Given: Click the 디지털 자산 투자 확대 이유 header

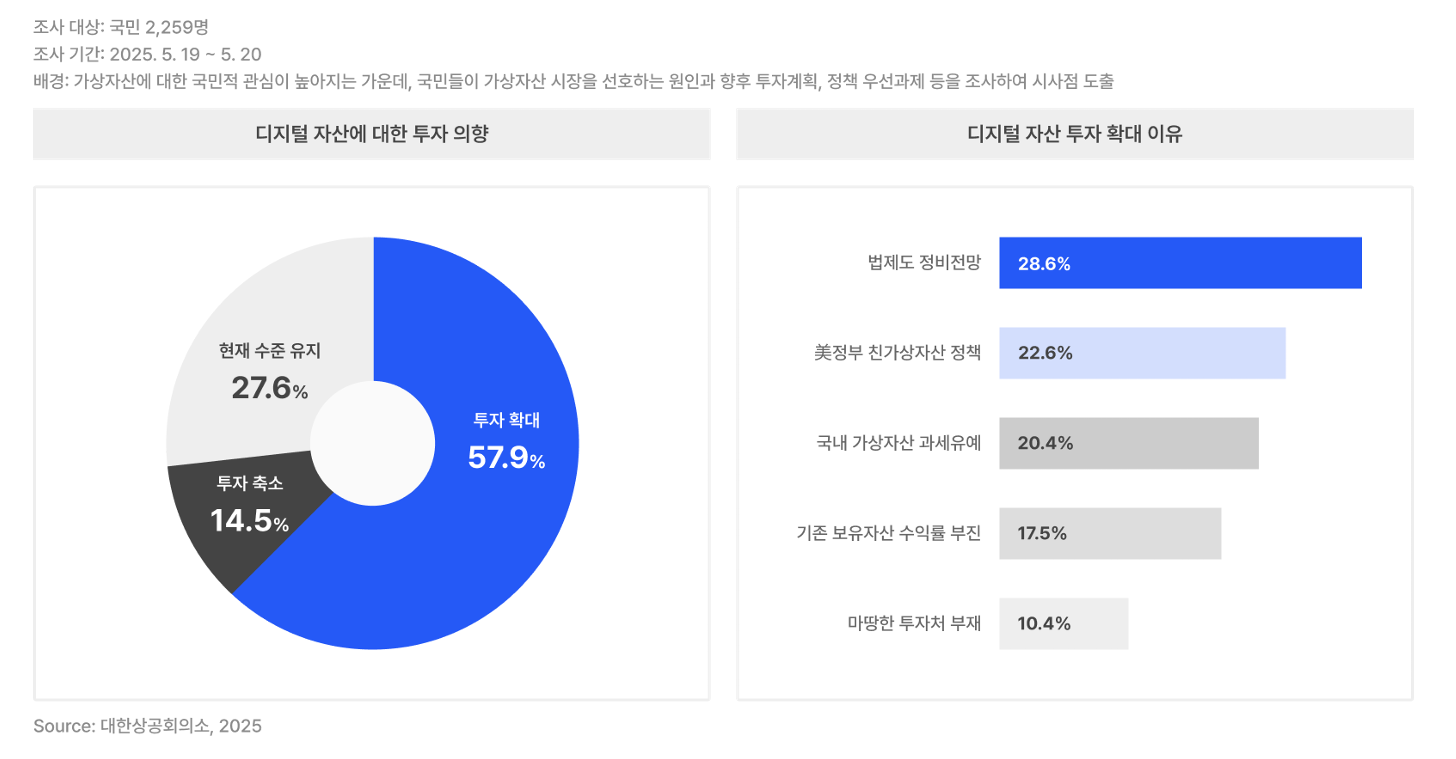Looking at the screenshot, I should [1075, 134].
